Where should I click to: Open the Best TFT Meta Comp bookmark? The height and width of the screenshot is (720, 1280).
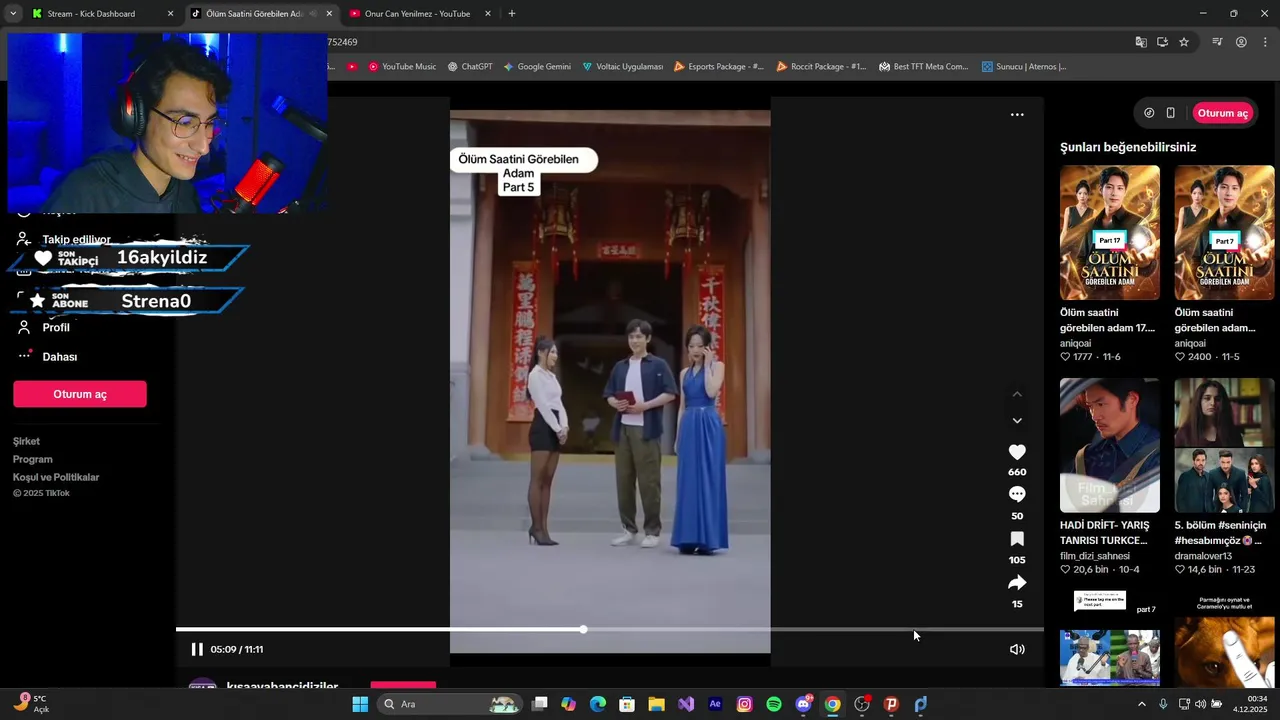pyautogui.click(x=924, y=67)
